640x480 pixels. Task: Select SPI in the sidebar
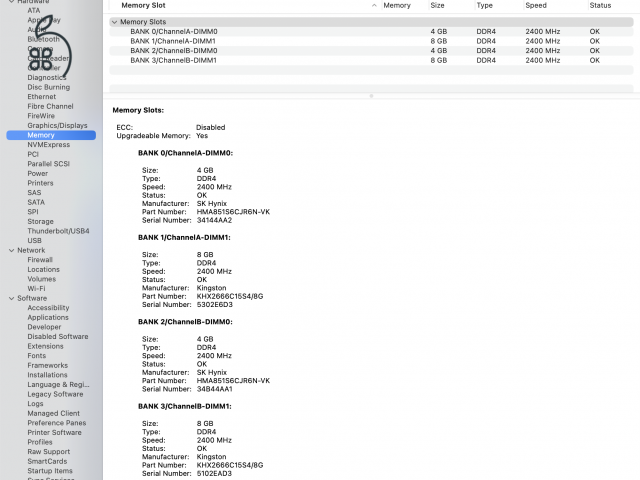33,212
